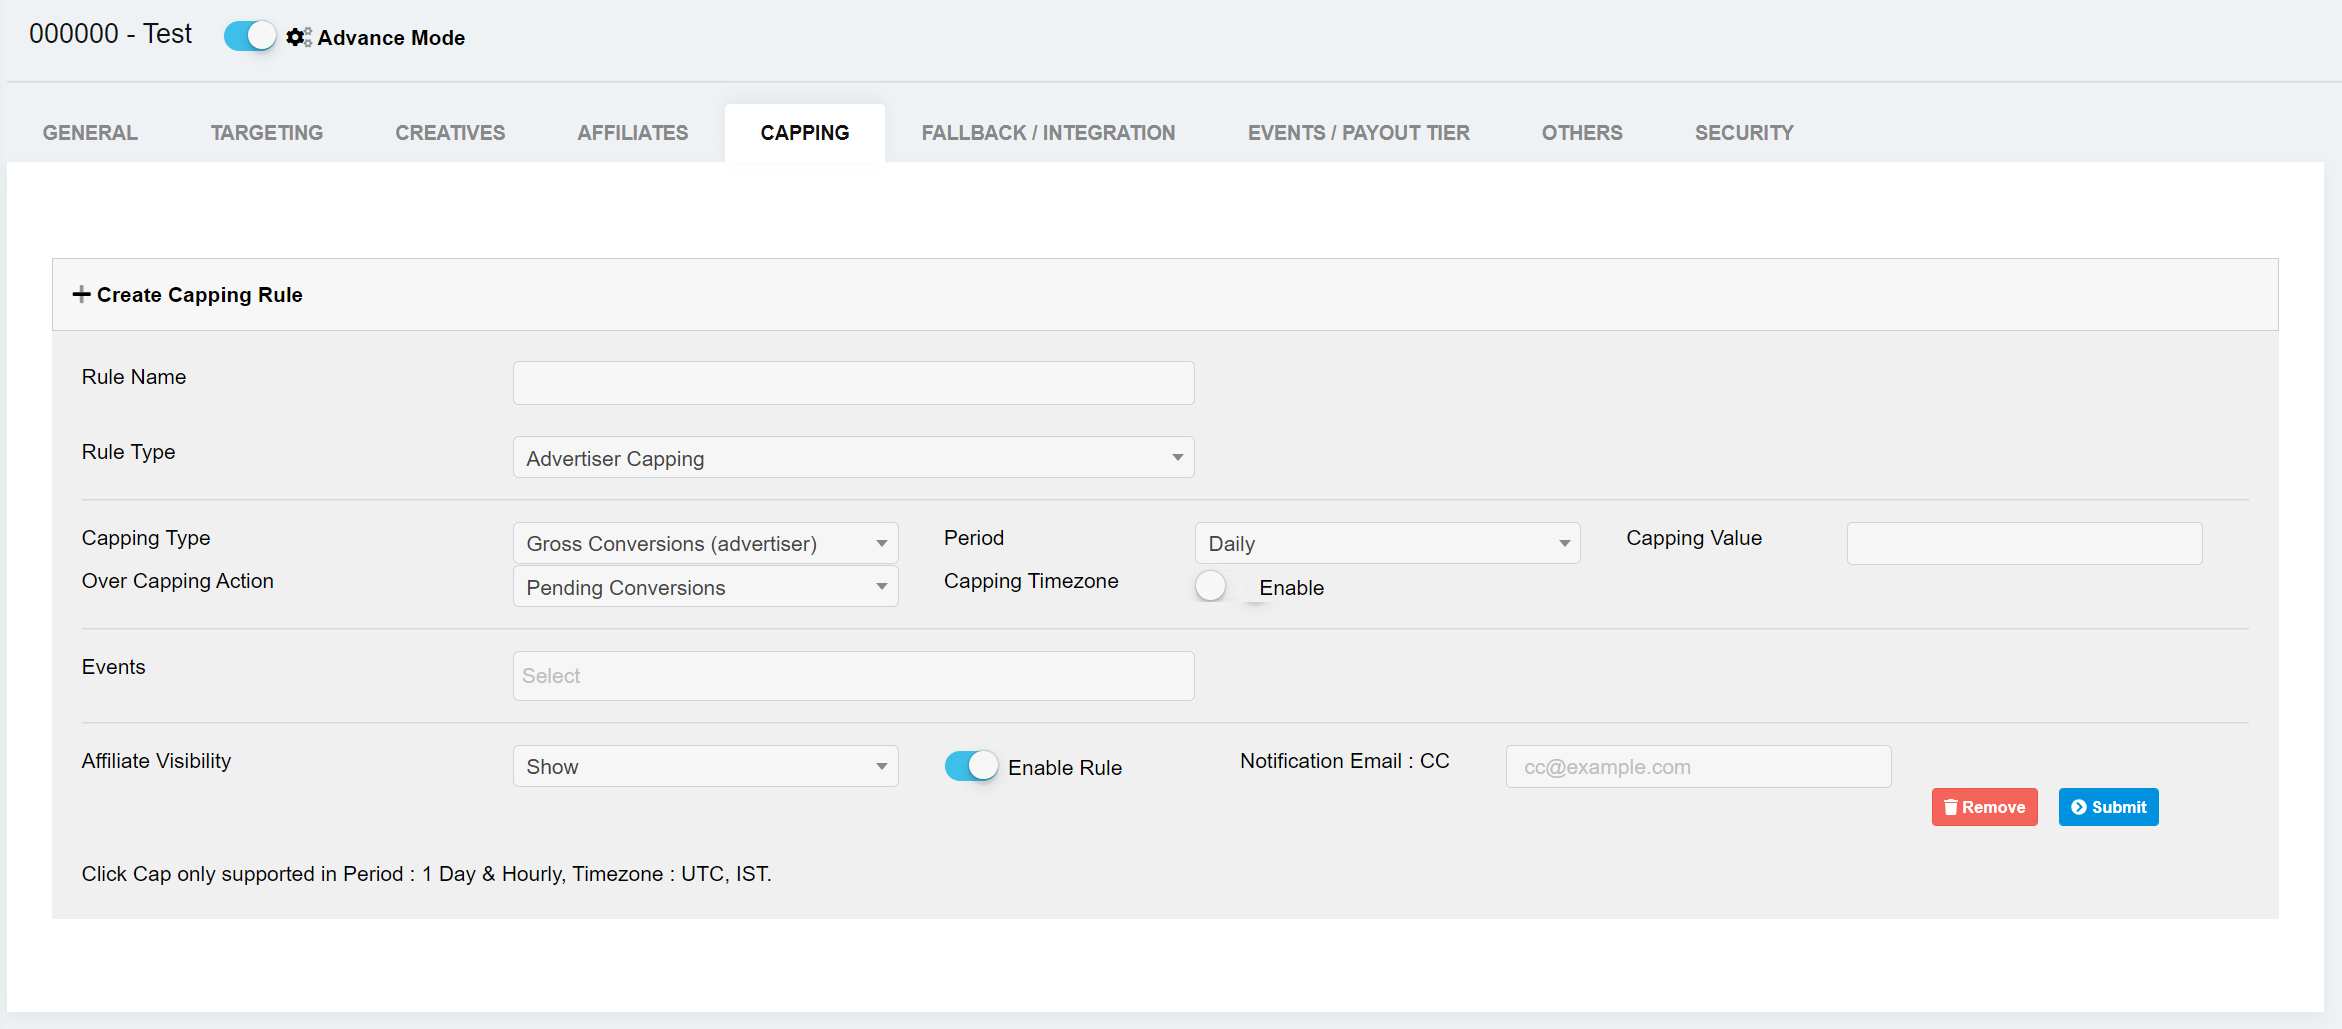
Task: Switch to the Targeting tab
Action: 267,133
